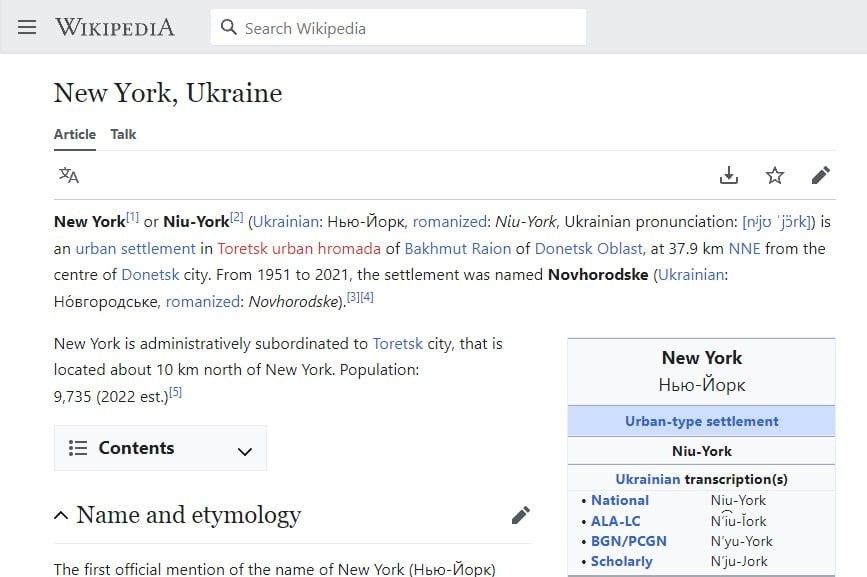This screenshot has width=867, height=577.
Task: Edit the article with pencil icon
Action: [821, 176]
